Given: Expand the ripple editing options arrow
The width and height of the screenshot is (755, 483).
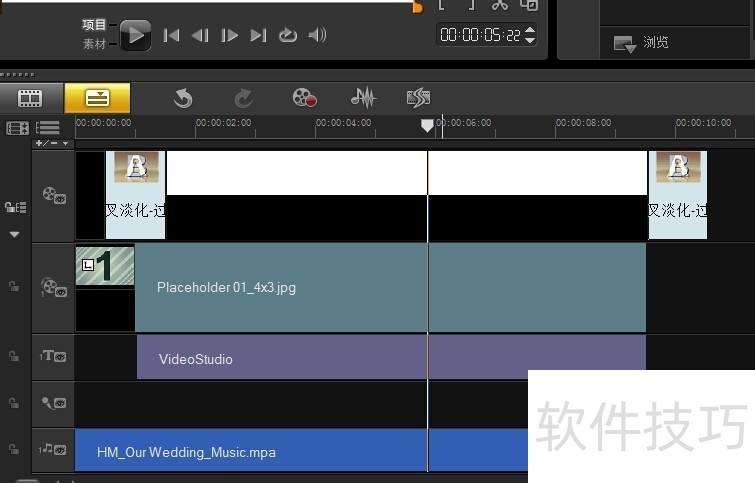Looking at the screenshot, I should click(x=14, y=235).
